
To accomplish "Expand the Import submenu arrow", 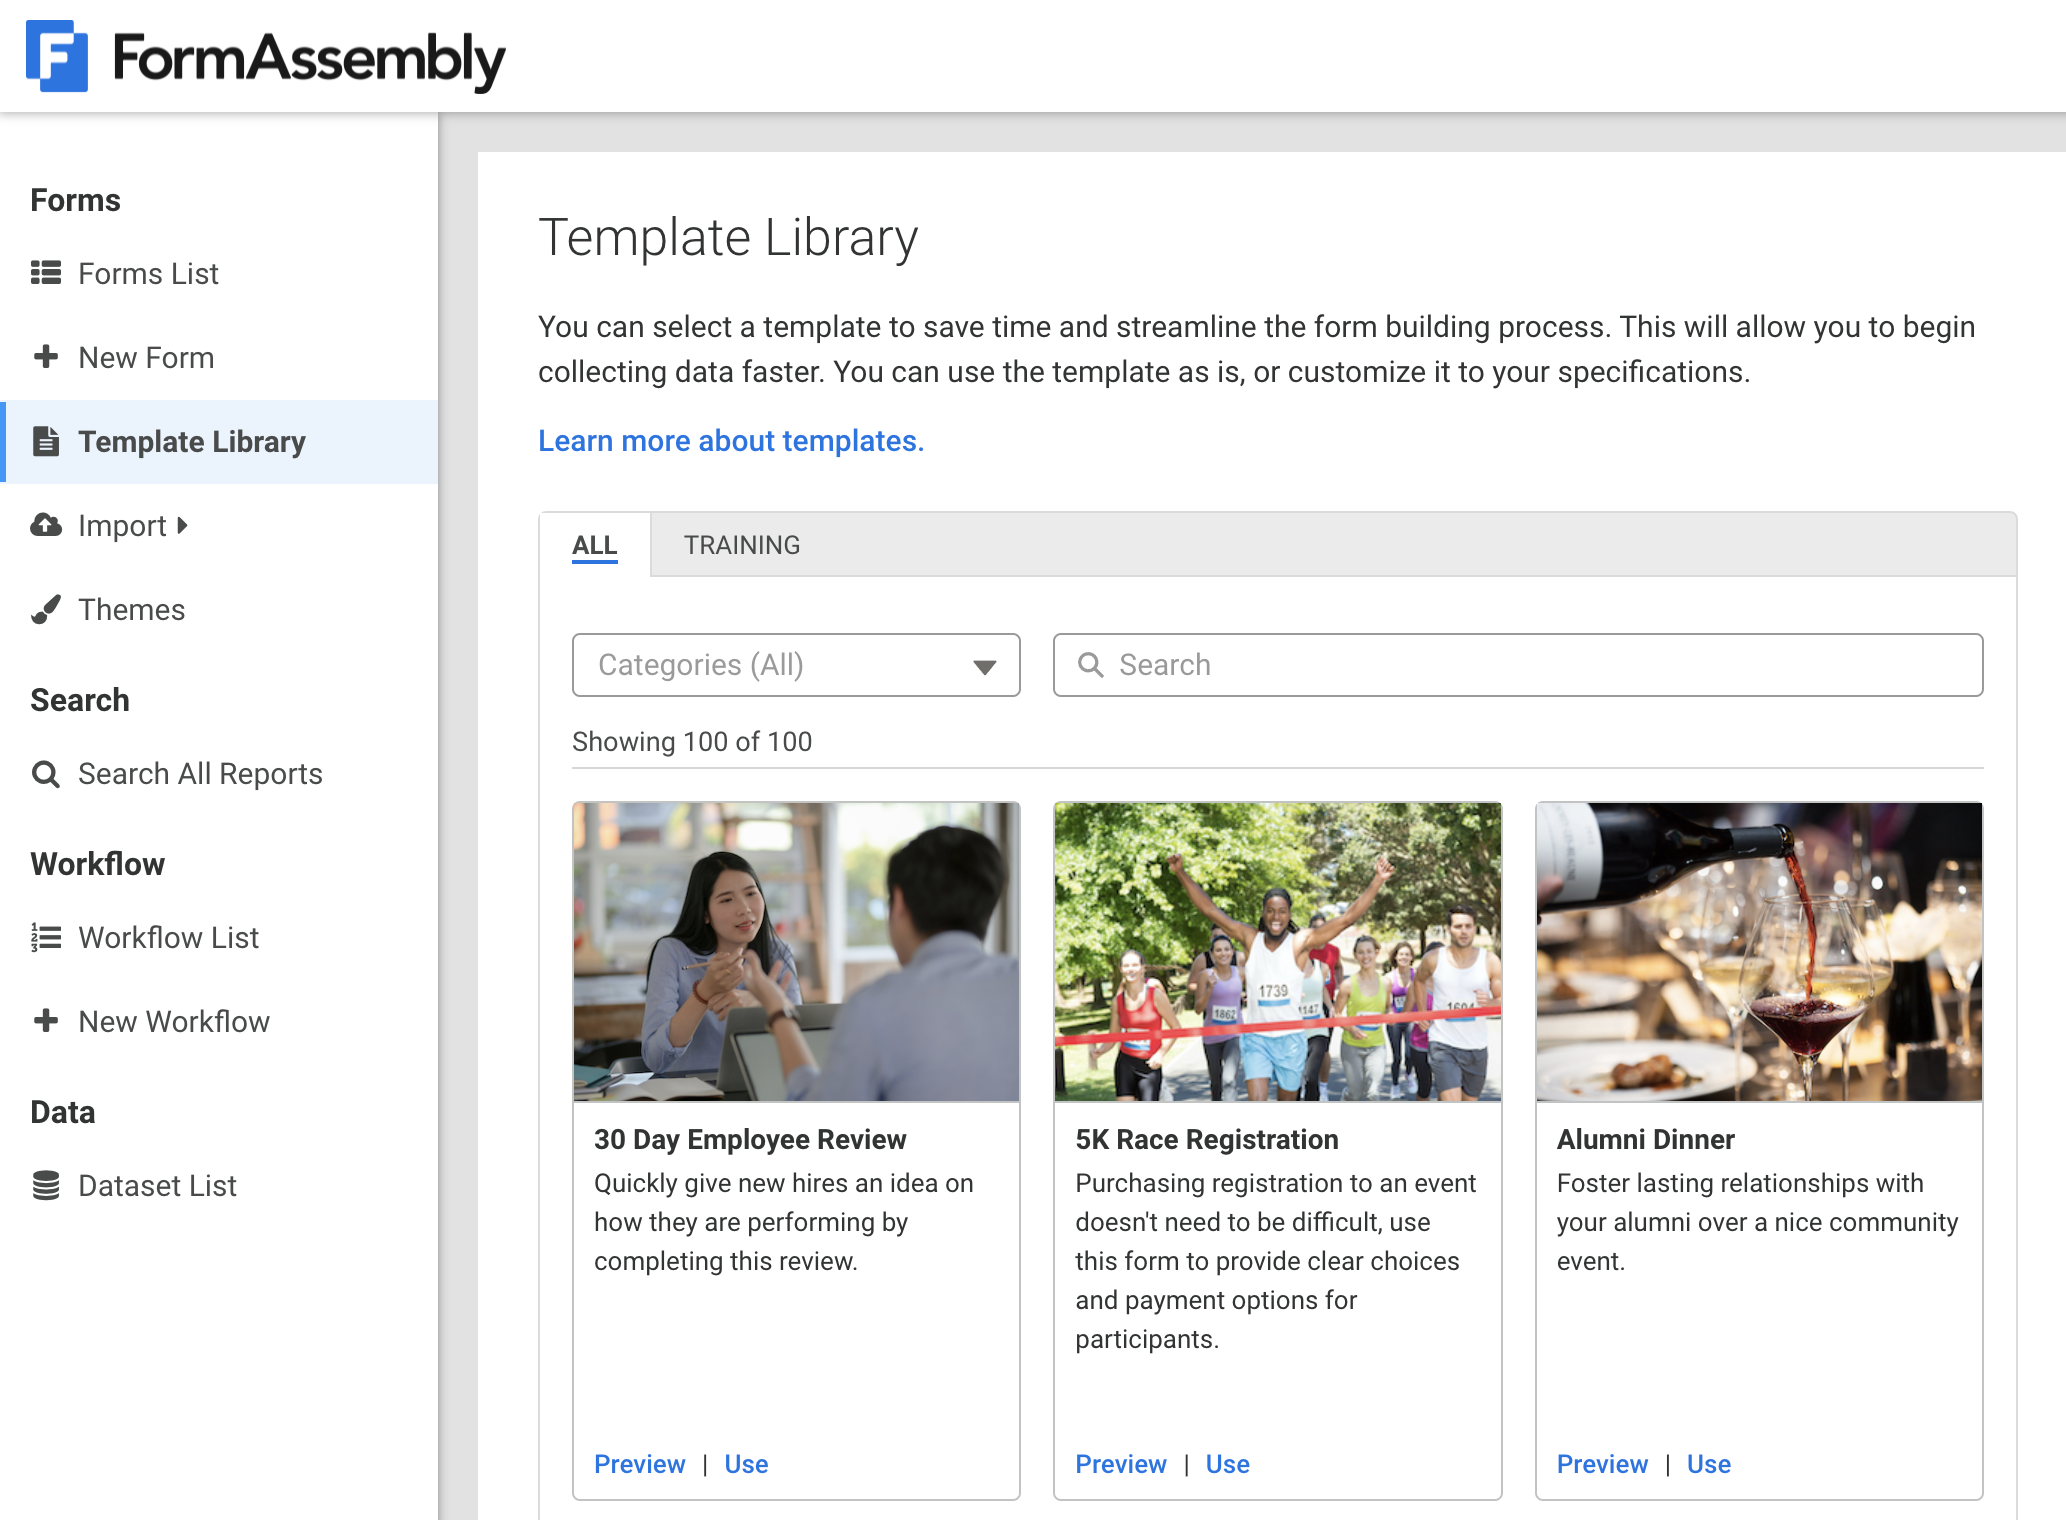I will coord(183,525).
